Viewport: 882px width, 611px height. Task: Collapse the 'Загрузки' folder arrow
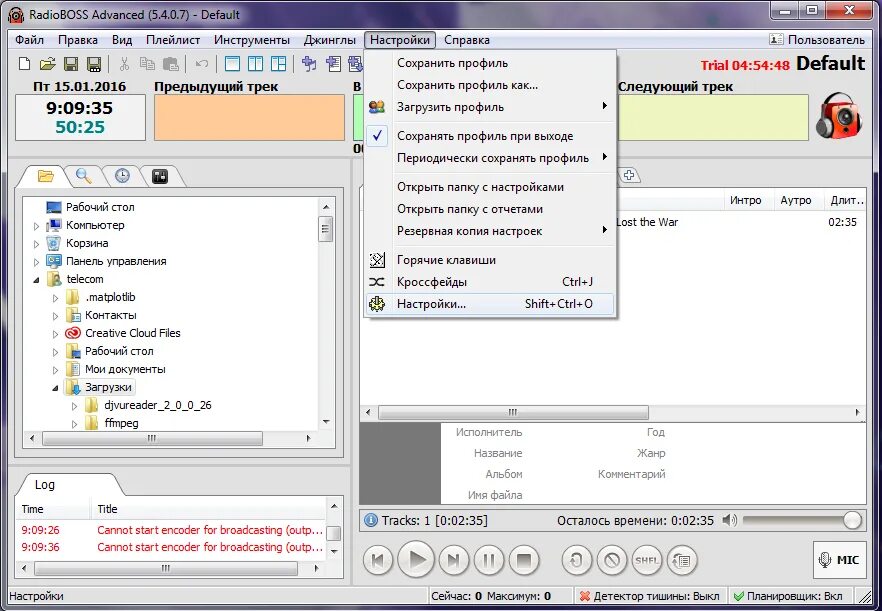tap(55, 388)
